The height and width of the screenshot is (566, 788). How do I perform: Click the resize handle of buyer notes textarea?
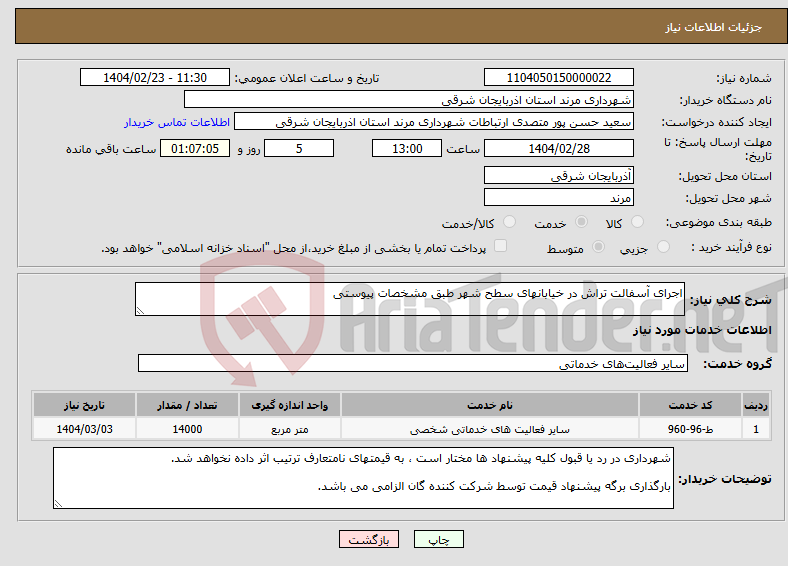pos(58,504)
